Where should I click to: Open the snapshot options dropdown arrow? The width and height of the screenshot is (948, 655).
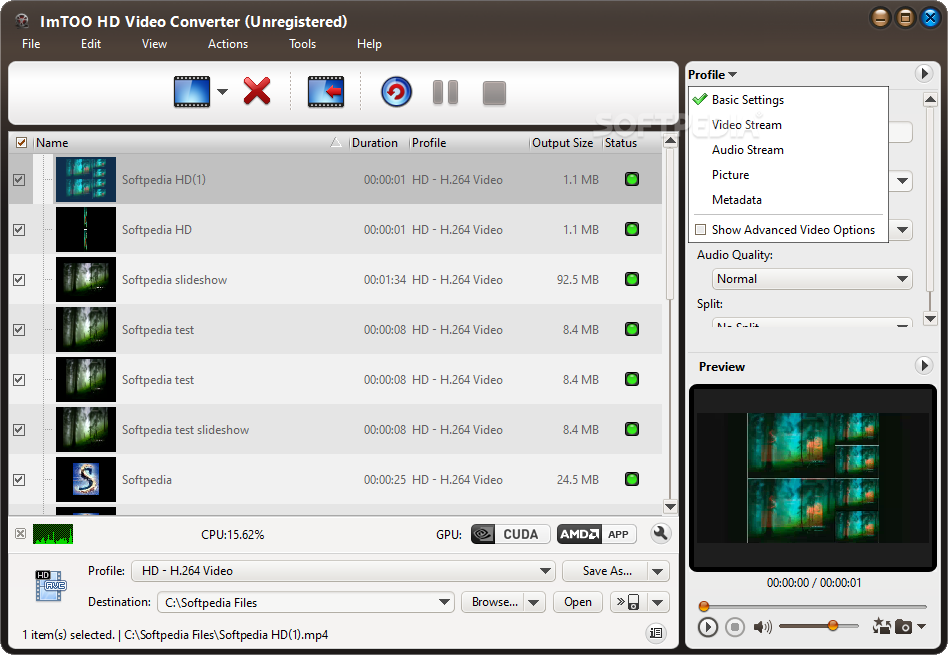(921, 627)
